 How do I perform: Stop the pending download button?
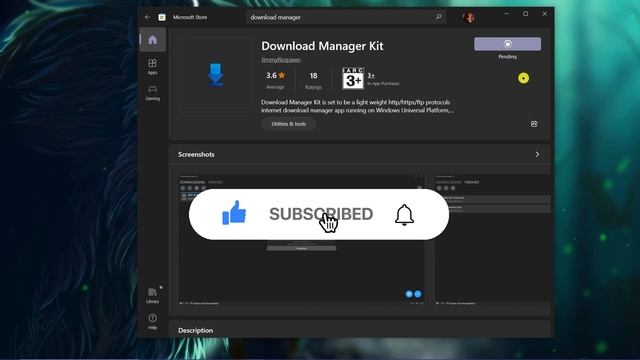(507, 44)
